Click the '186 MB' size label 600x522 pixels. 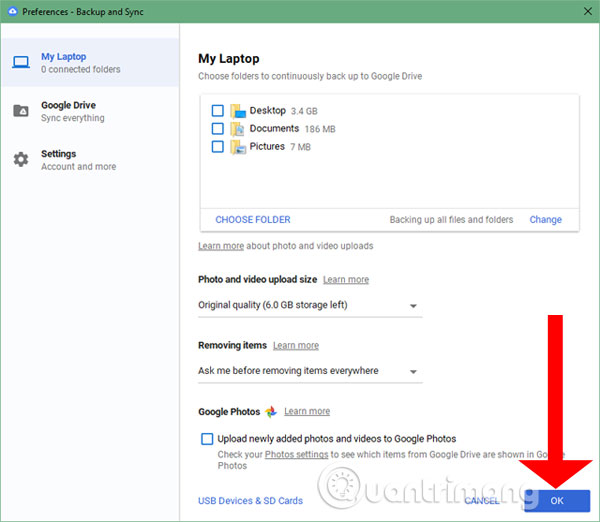coord(320,129)
